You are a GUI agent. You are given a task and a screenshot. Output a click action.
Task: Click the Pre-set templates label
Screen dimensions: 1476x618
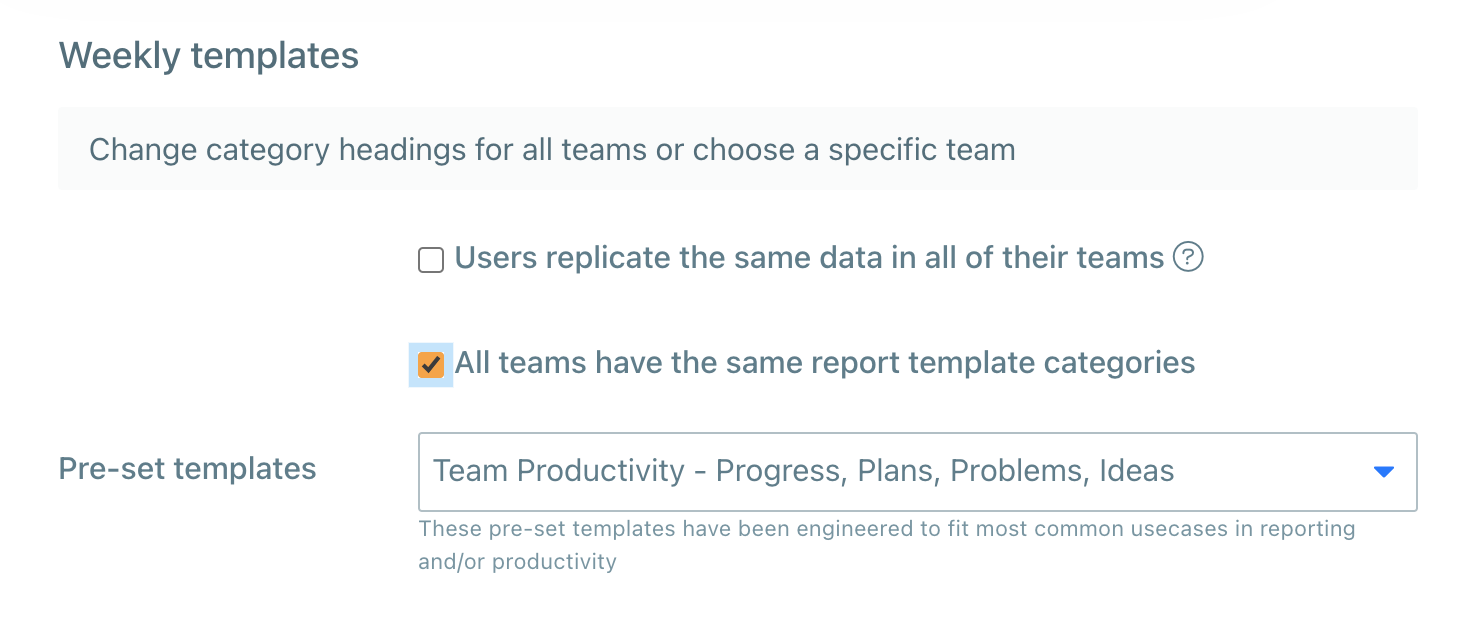(x=187, y=468)
